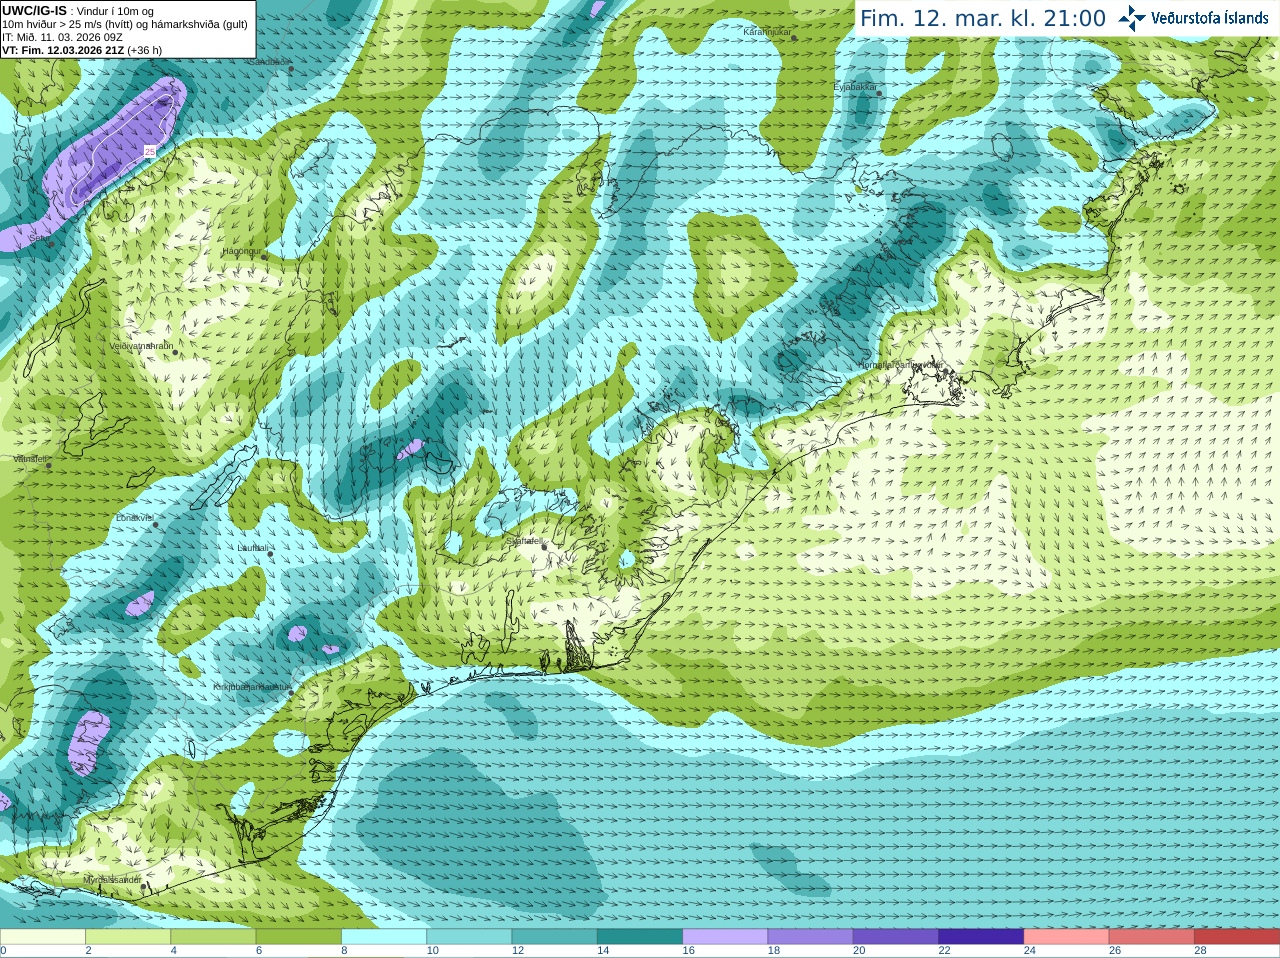Image resolution: width=1280 pixels, height=958 pixels.
Task: Select the date header Fim. 12. mar. kl. 21:00
Action: point(983,19)
